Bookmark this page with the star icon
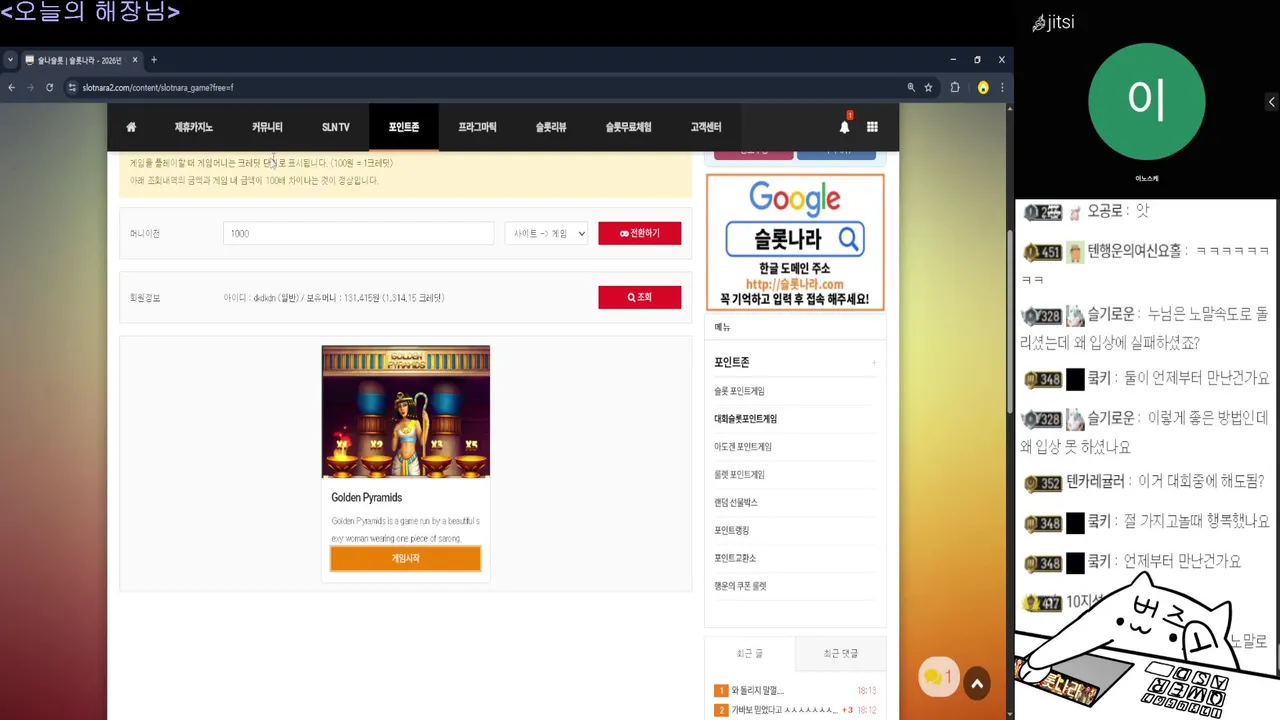1280x720 pixels. [x=928, y=88]
